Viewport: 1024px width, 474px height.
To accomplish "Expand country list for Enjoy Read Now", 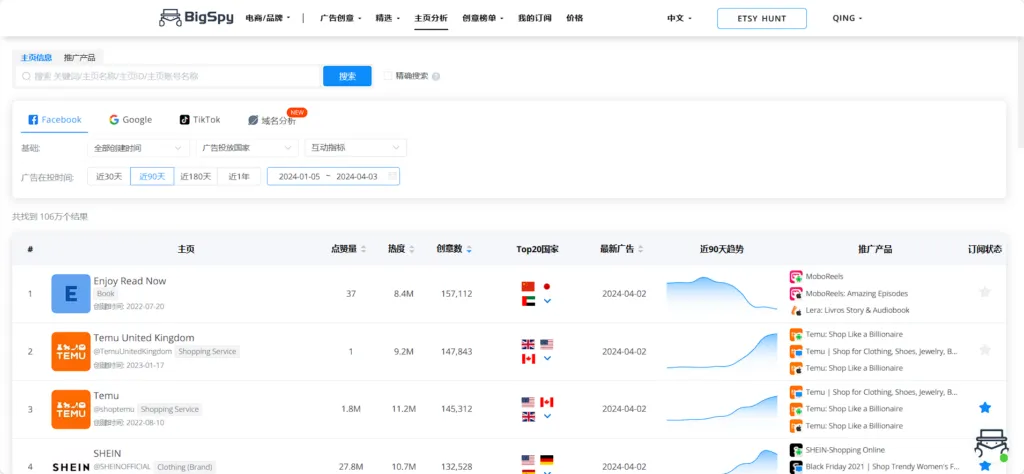I will (547, 301).
